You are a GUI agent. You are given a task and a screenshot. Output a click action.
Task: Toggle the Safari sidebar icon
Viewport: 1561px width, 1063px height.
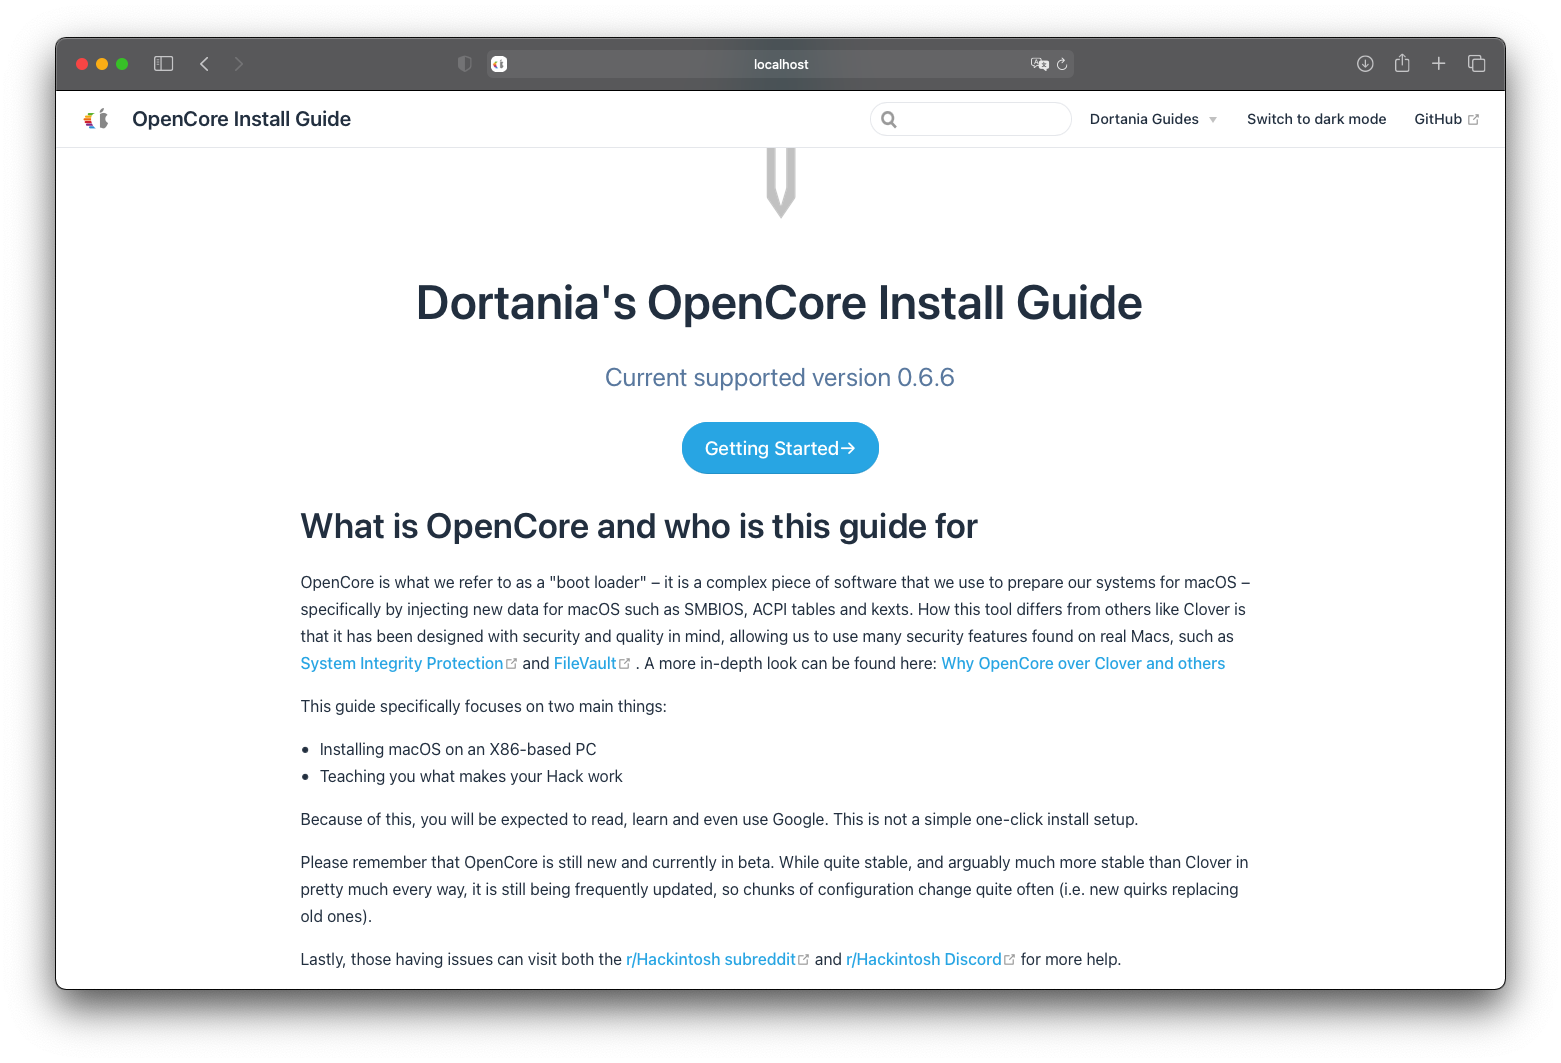point(164,64)
